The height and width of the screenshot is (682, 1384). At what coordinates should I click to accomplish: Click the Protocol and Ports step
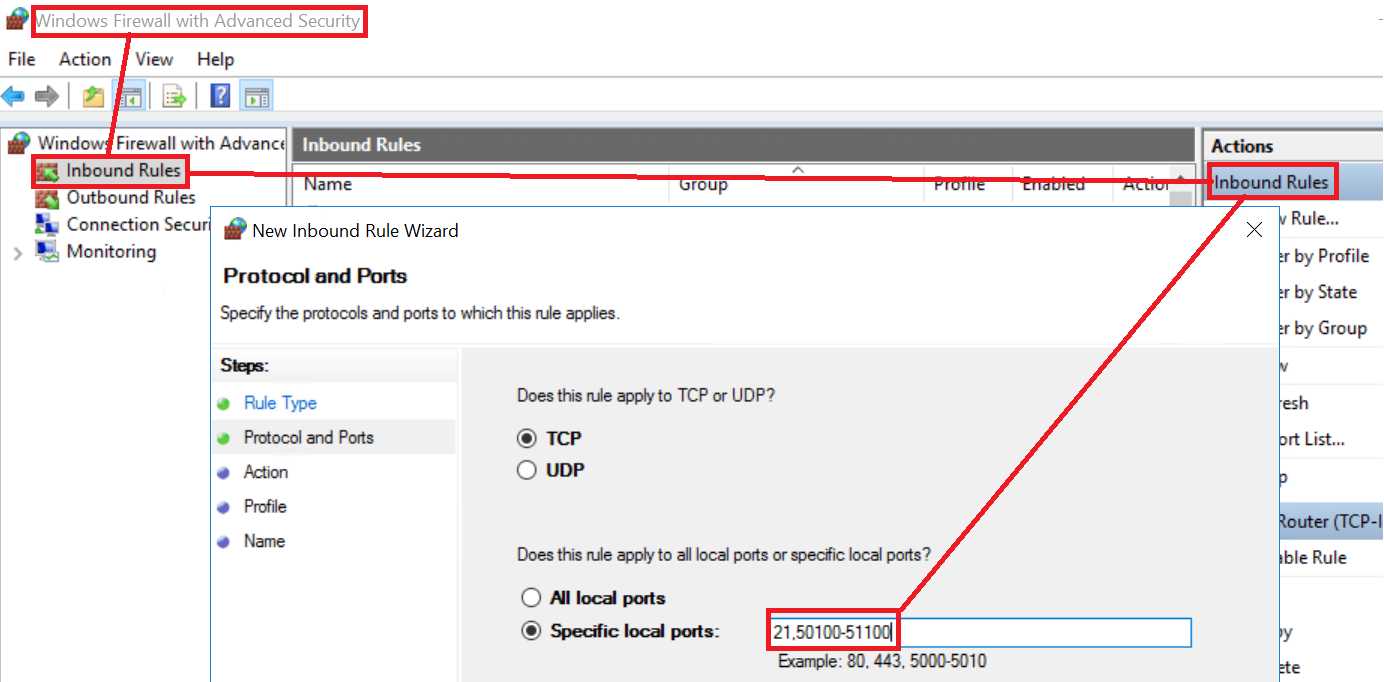[x=309, y=437]
